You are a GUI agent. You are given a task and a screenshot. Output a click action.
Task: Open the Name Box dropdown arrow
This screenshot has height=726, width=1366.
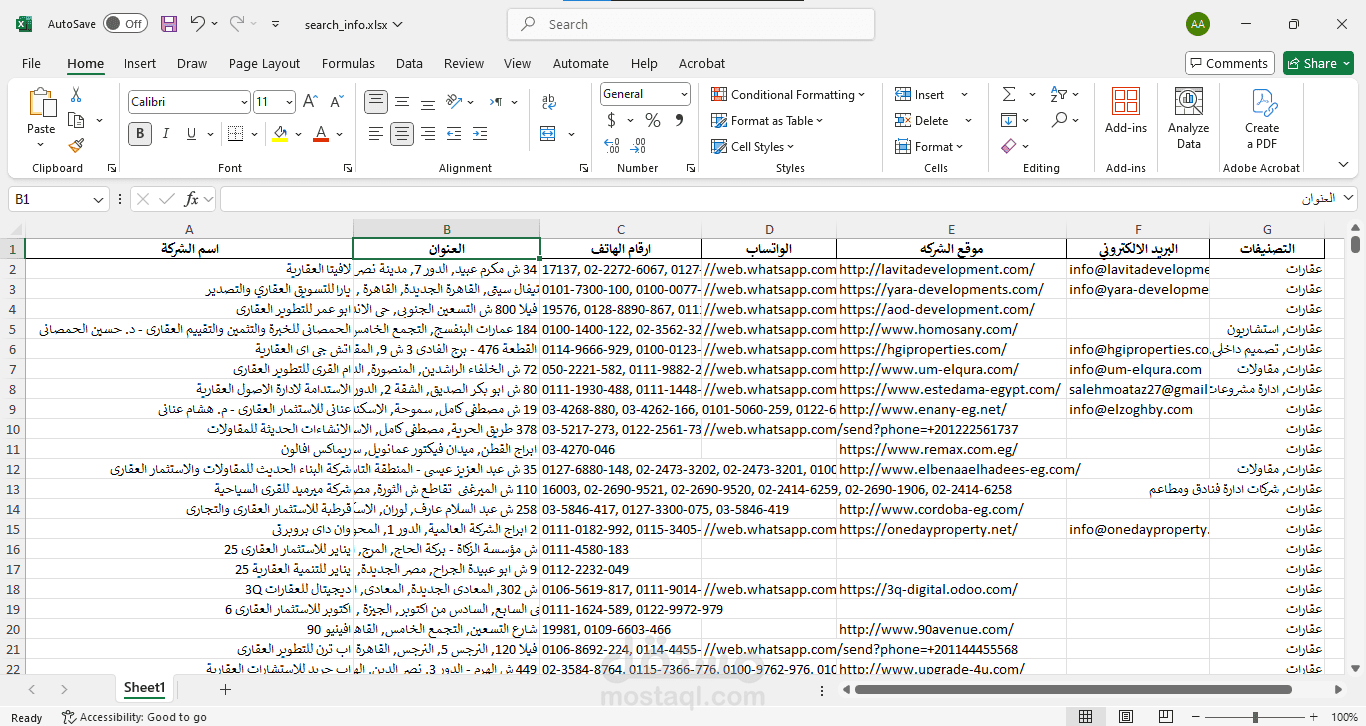pos(99,200)
